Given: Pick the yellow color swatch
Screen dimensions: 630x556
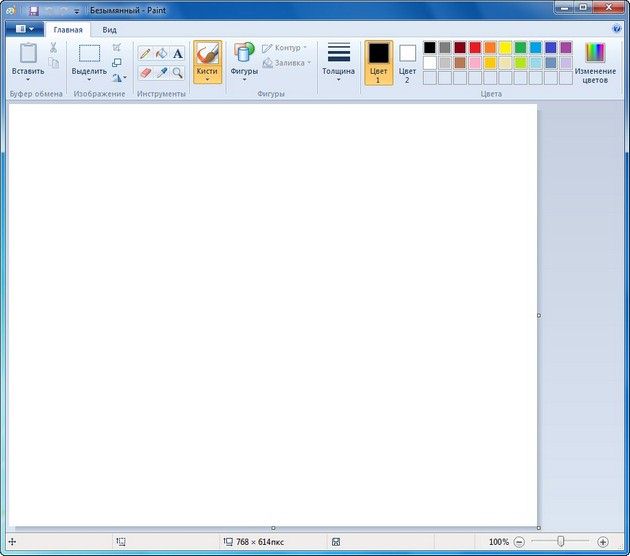Looking at the screenshot, I should click(x=505, y=47).
